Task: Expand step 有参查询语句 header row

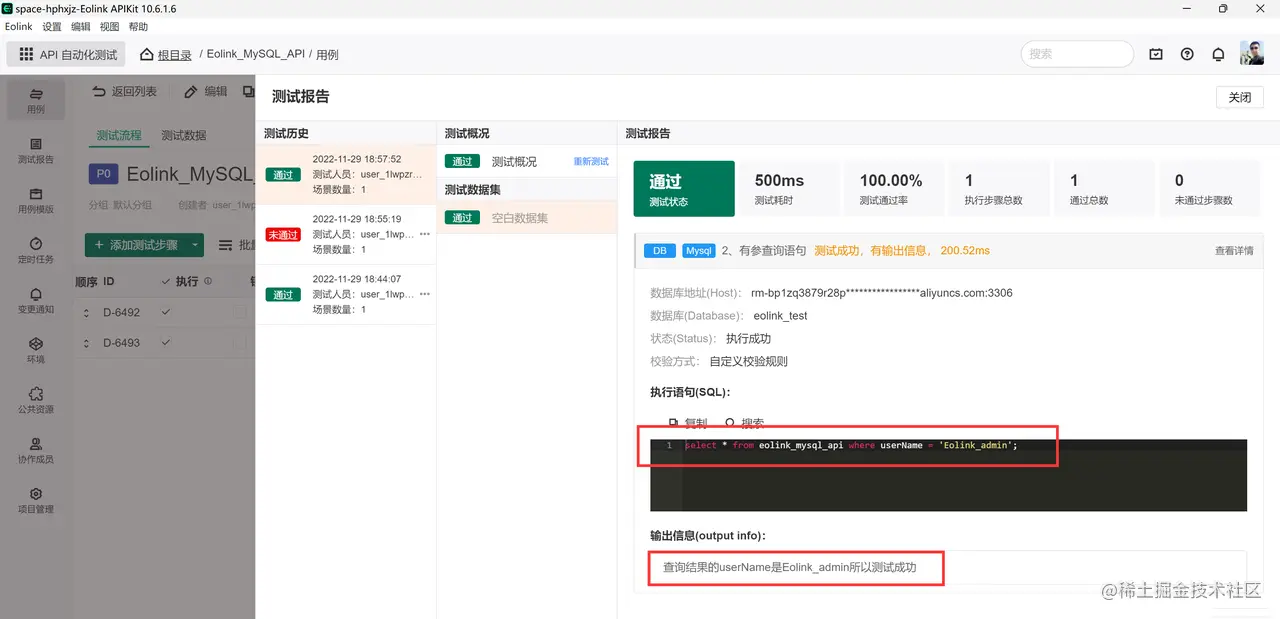Action: [947, 251]
